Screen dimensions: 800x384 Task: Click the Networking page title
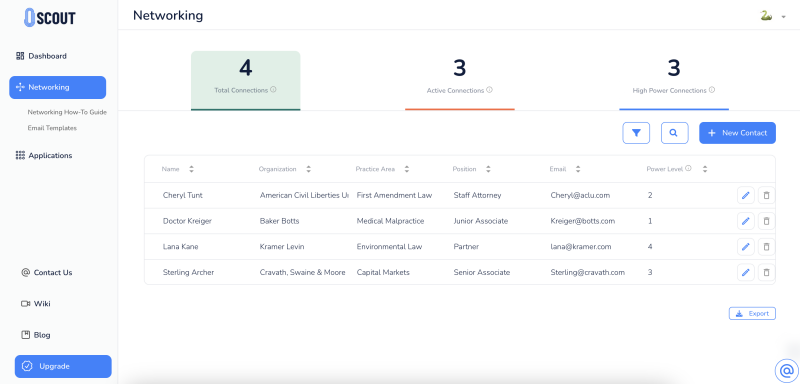[x=168, y=16]
